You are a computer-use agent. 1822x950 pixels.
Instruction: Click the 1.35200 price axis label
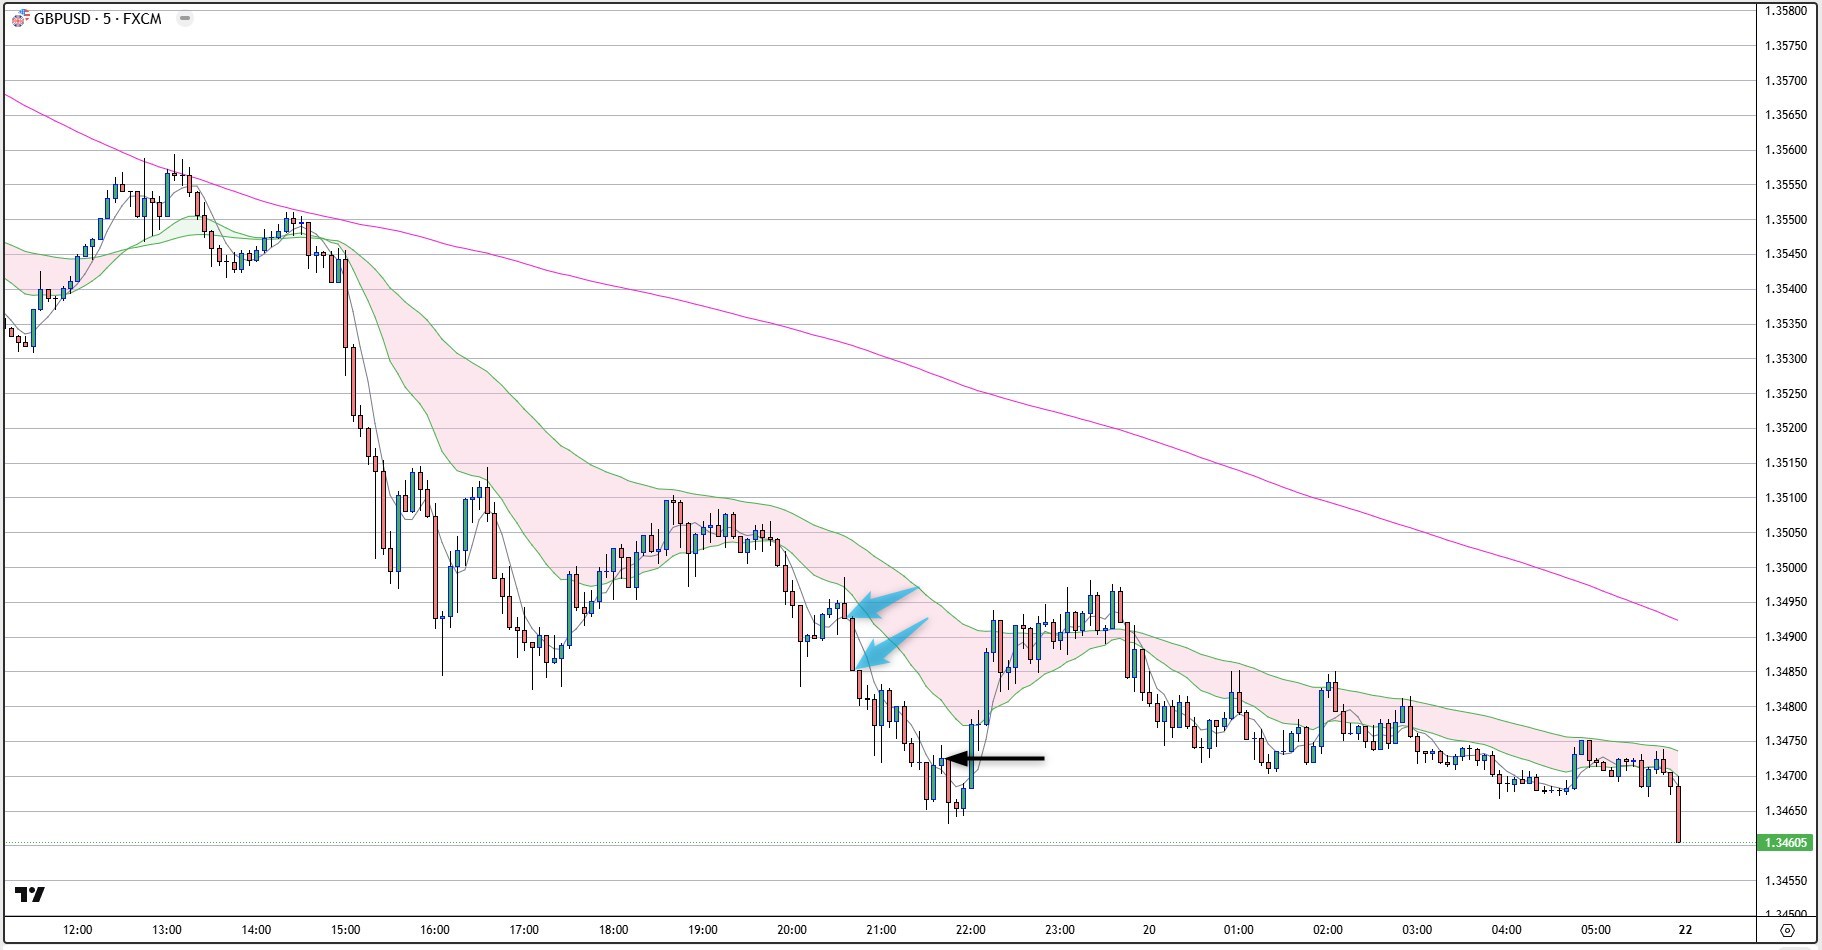(1785, 428)
